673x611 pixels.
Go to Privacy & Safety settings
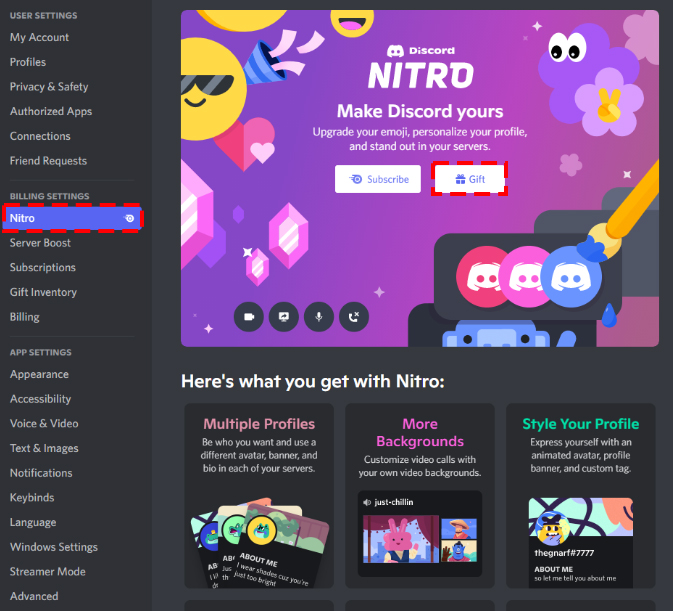[49, 87]
